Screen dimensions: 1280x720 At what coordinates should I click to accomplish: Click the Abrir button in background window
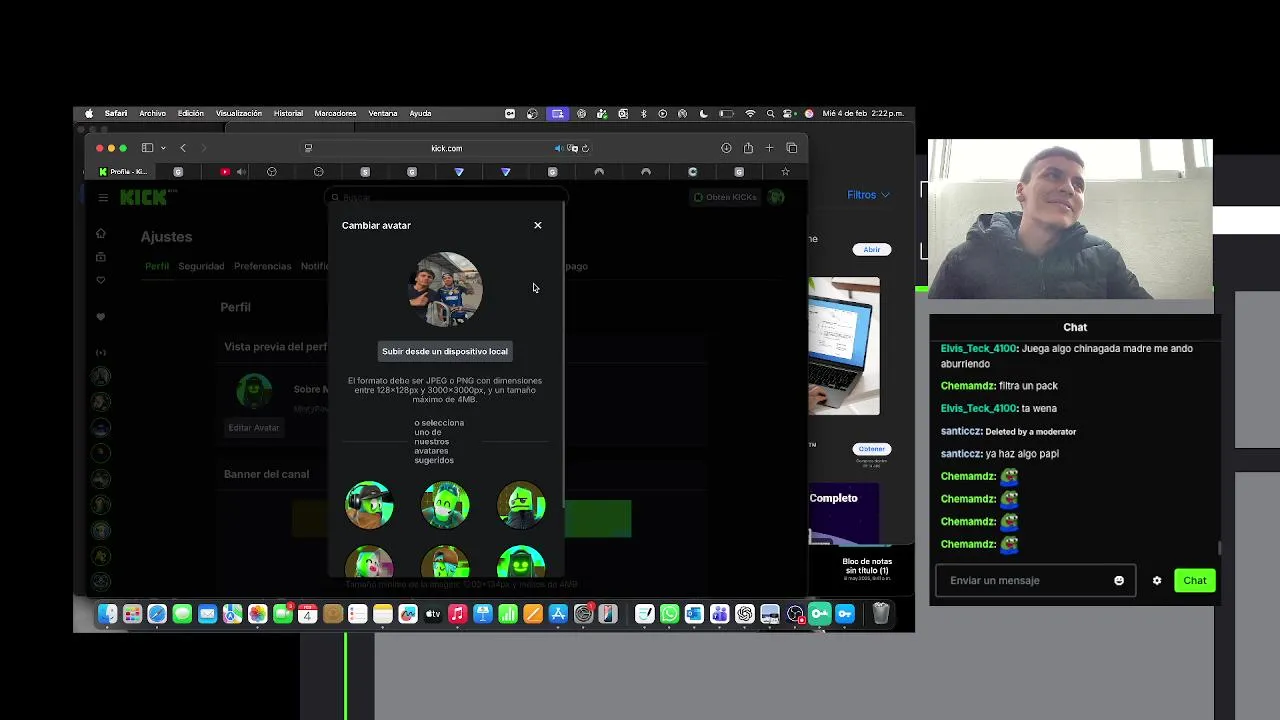point(872,249)
